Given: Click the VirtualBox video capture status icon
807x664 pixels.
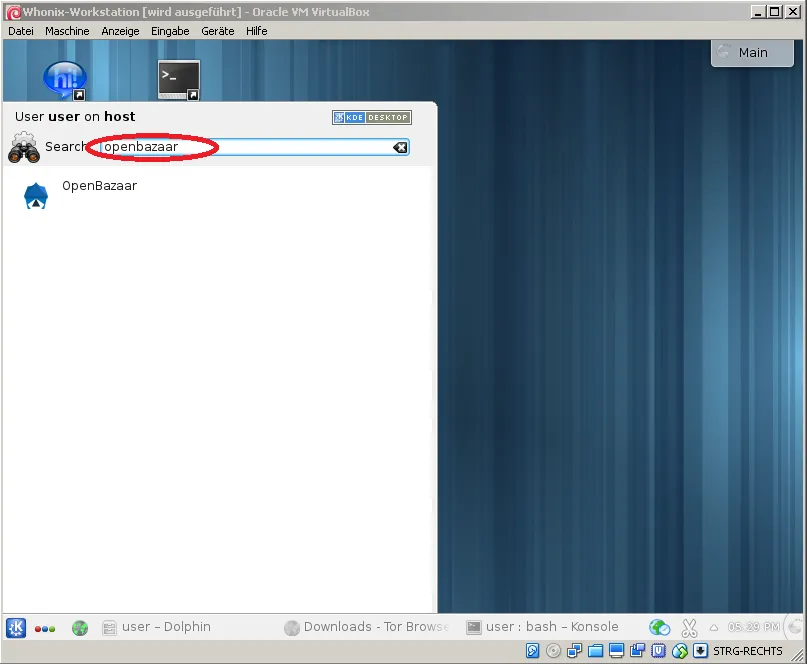Looking at the screenshot, I should pos(637,651).
